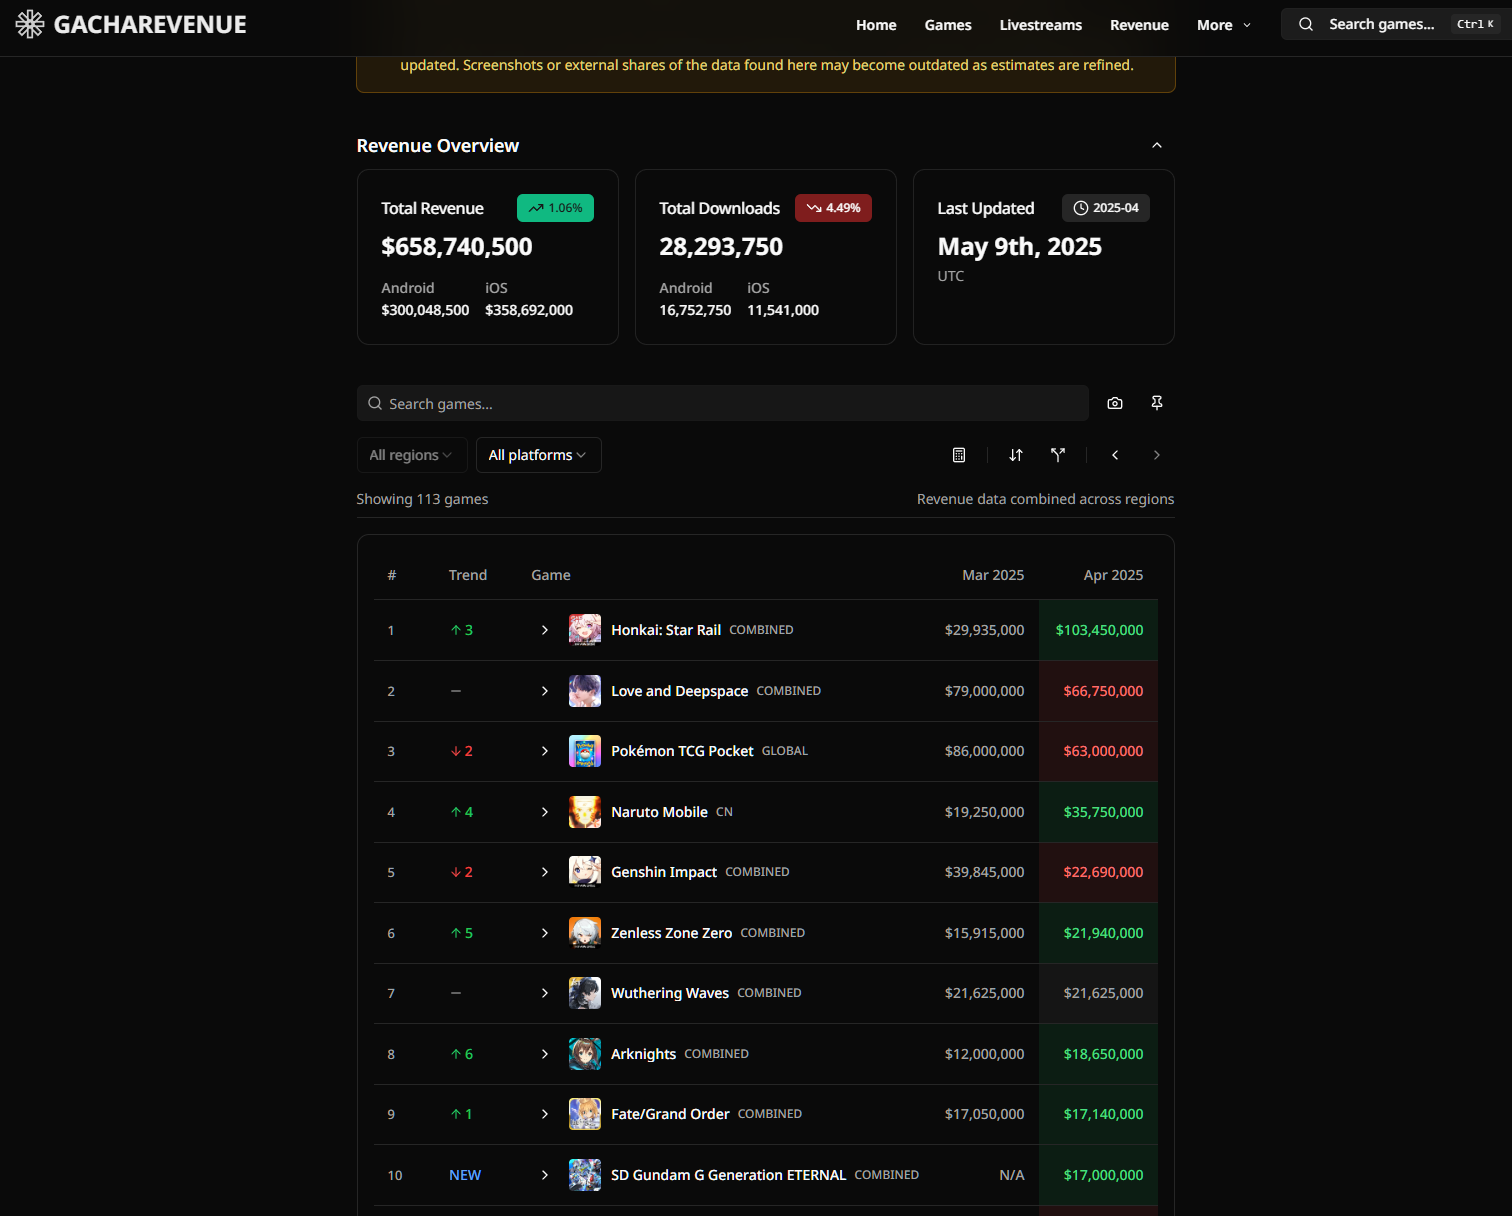Click GACHAREVENUE site title
Screen dimensions: 1512x1216
tap(150, 25)
